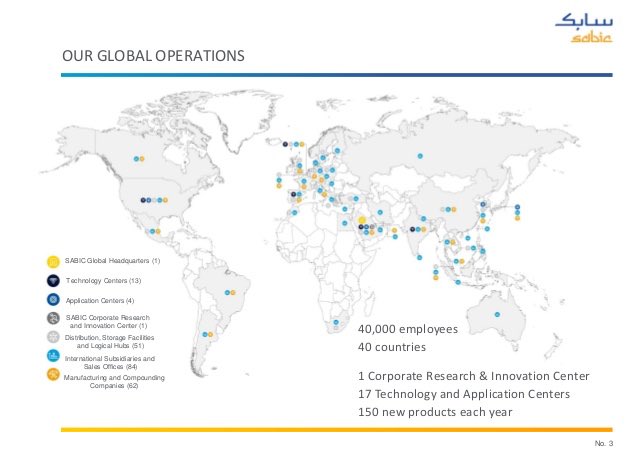Image resolution: width=638 pixels, height=456 pixels.
Task: Click the large yellow headquarters marker in Saudi Arabia
Action: tap(362, 220)
